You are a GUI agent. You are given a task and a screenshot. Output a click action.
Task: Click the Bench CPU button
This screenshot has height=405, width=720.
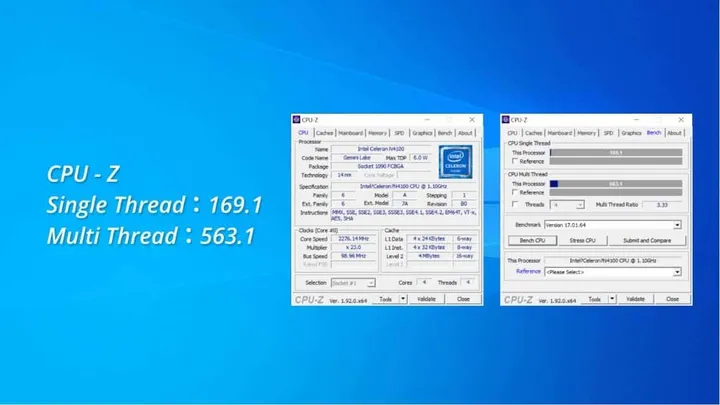[x=533, y=241]
